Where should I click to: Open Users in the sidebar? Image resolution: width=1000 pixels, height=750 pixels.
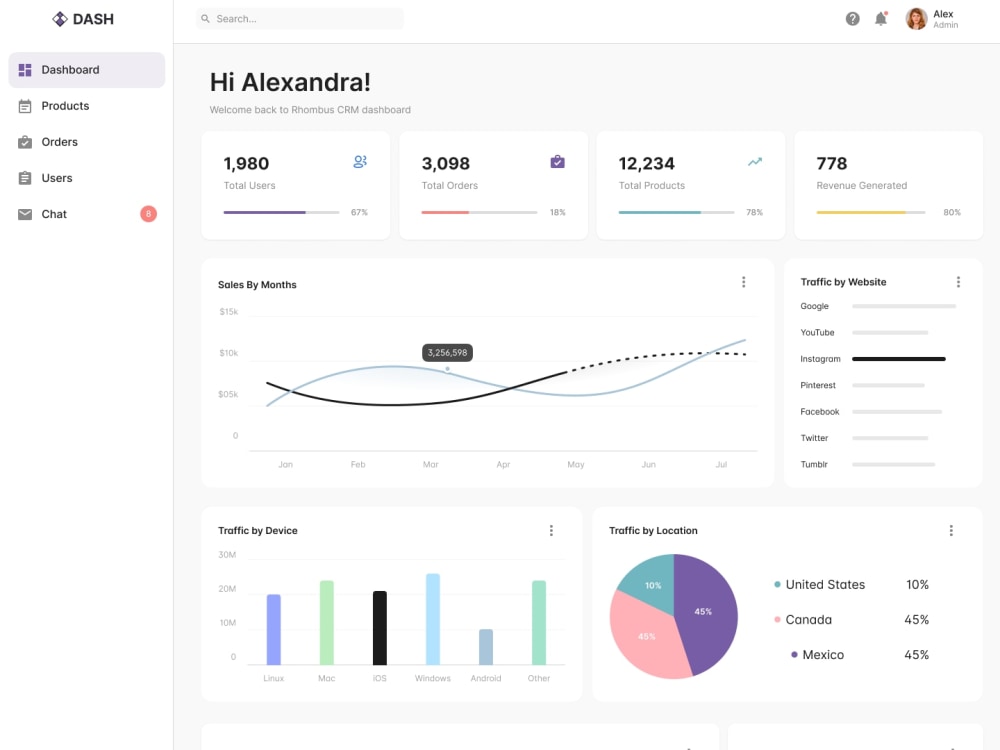tap(87, 178)
